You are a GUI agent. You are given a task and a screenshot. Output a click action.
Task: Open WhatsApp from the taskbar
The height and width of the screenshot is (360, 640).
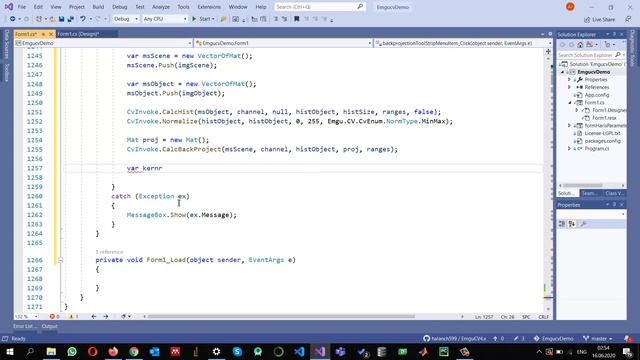[72, 351]
